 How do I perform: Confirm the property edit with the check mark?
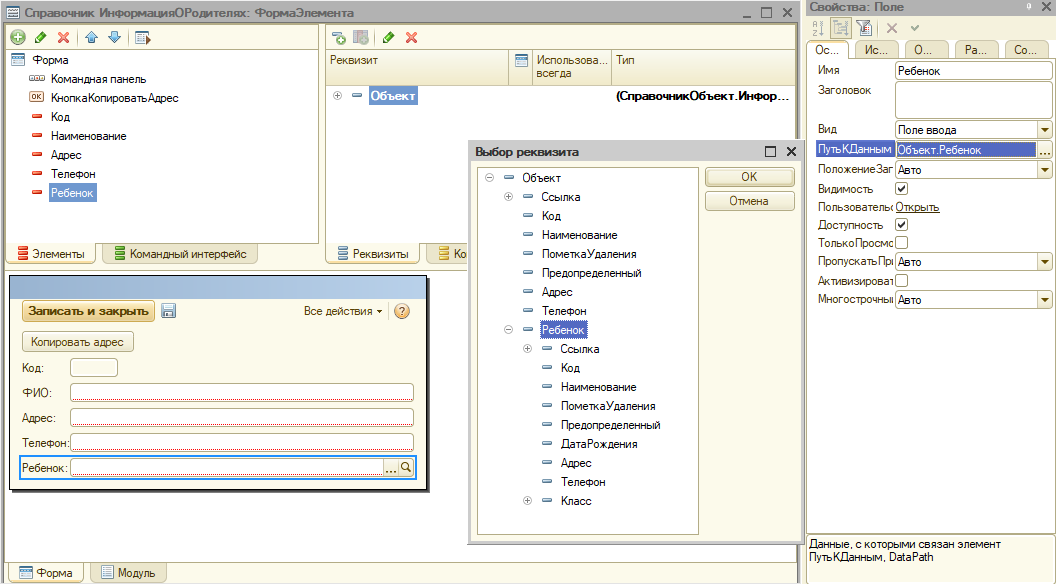point(915,28)
